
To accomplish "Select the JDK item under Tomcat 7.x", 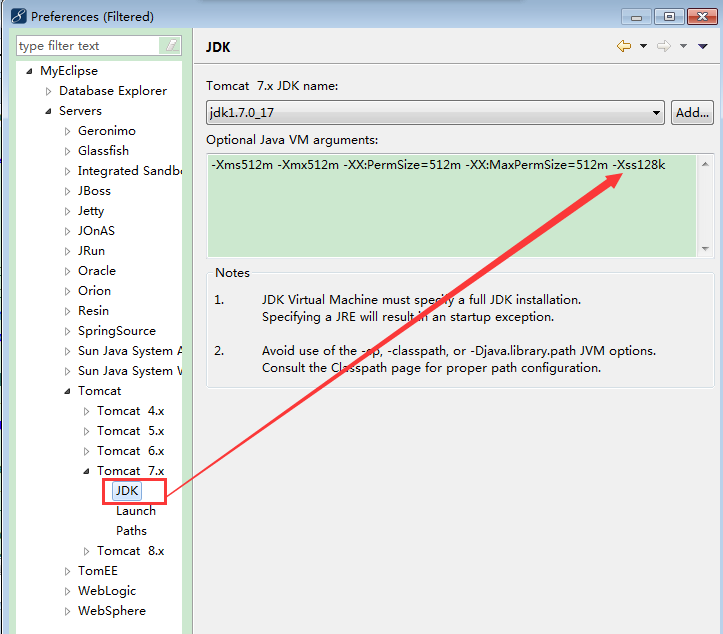I will pyautogui.click(x=127, y=491).
